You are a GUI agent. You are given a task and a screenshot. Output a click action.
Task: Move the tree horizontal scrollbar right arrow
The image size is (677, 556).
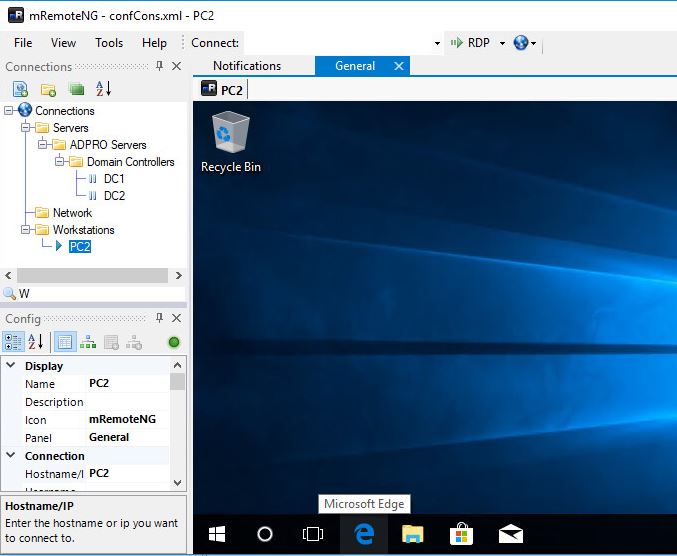(x=179, y=275)
